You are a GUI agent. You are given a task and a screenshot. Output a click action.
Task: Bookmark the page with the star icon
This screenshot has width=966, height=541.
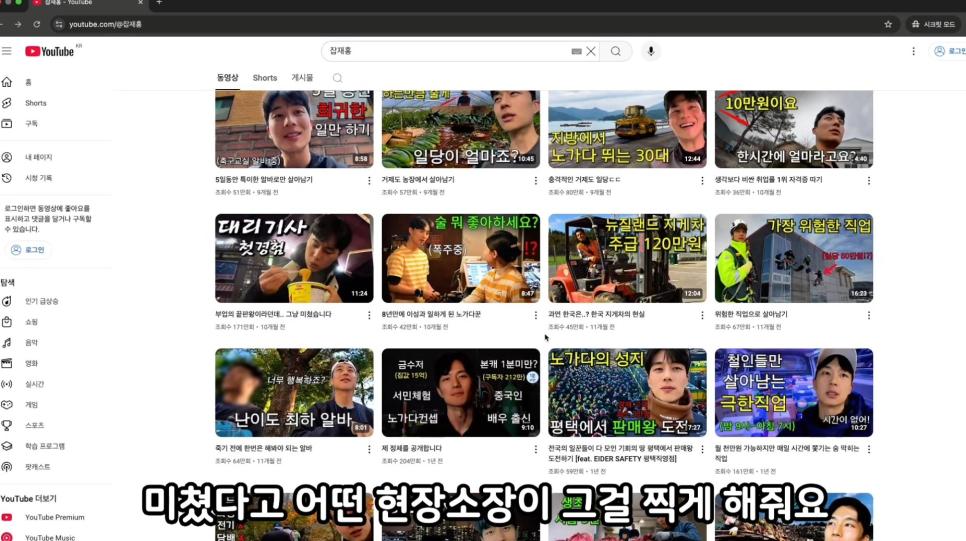pos(888,24)
